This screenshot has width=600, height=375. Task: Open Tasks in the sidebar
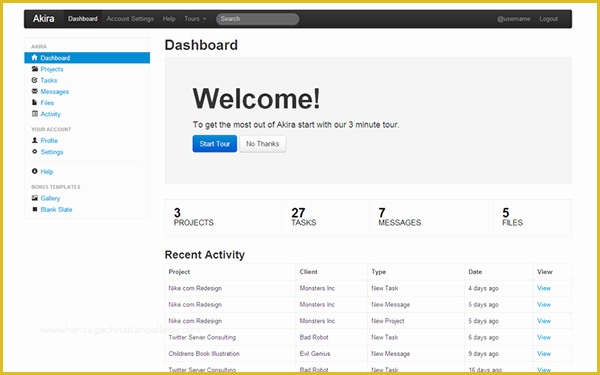pyautogui.click(x=49, y=80)
